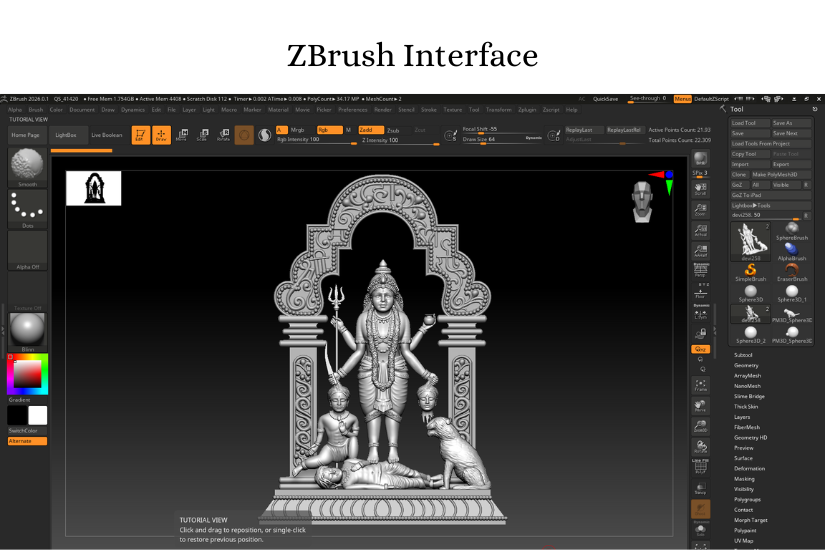Expand the Deformation section

[750, 468]
